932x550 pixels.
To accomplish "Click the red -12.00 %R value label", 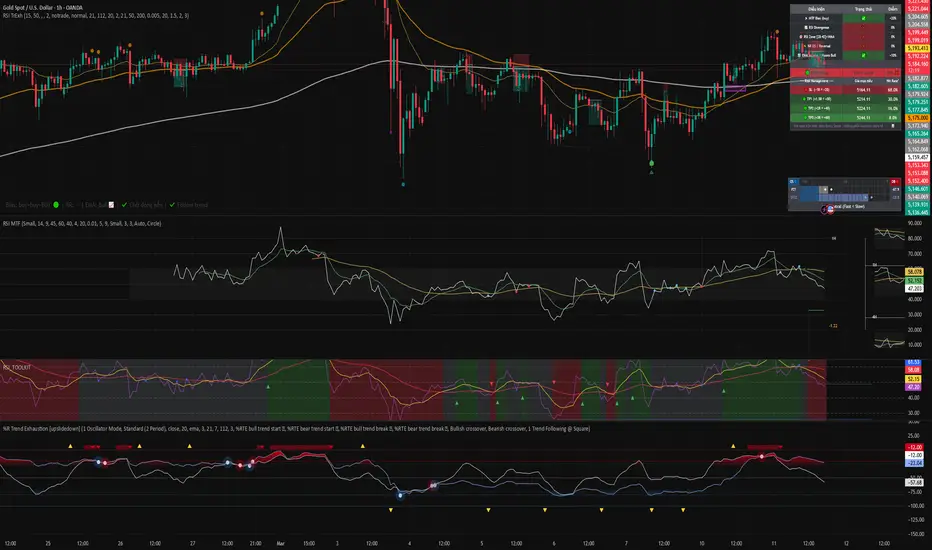I will 915,447.
